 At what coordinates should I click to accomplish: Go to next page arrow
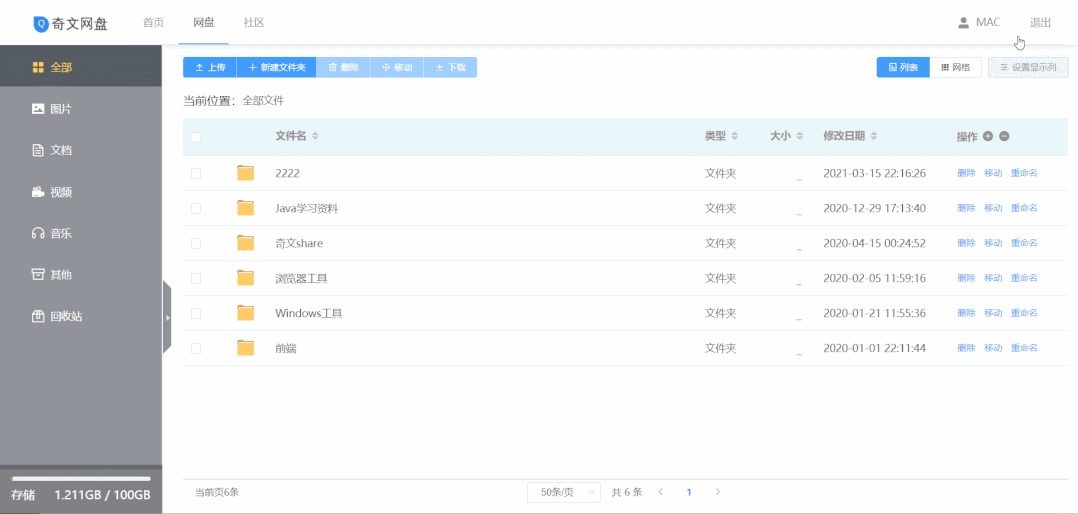click(718, 492)
